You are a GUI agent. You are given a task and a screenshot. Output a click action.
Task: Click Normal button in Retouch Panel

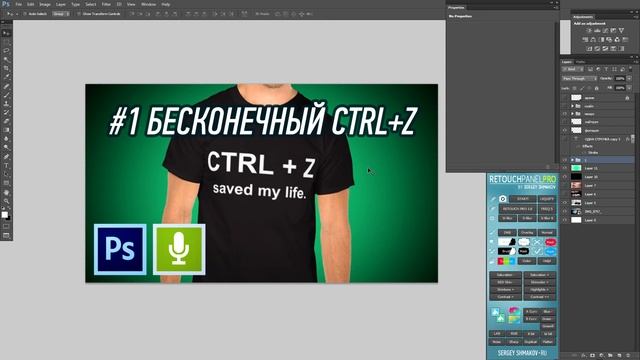pos(547,232)
